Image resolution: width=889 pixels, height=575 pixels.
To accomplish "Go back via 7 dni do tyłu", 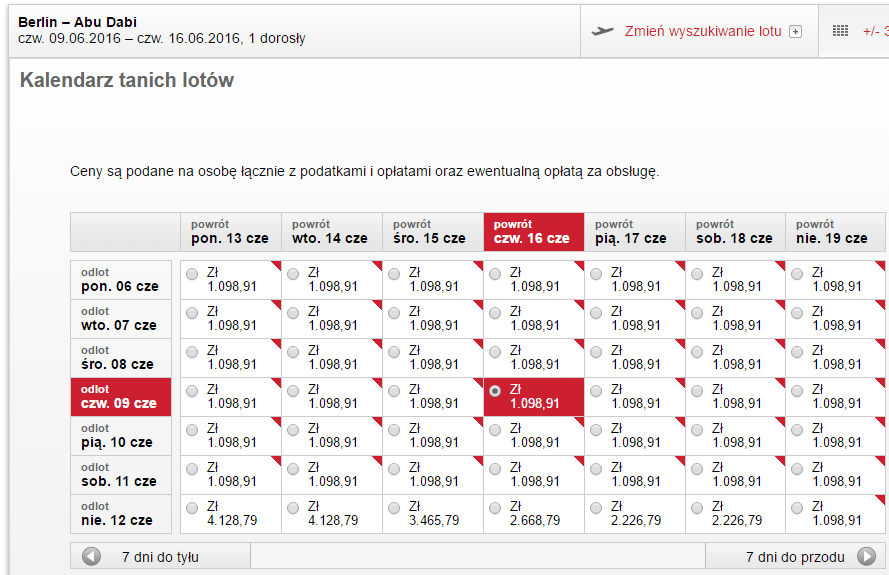I will click(160, 557).
